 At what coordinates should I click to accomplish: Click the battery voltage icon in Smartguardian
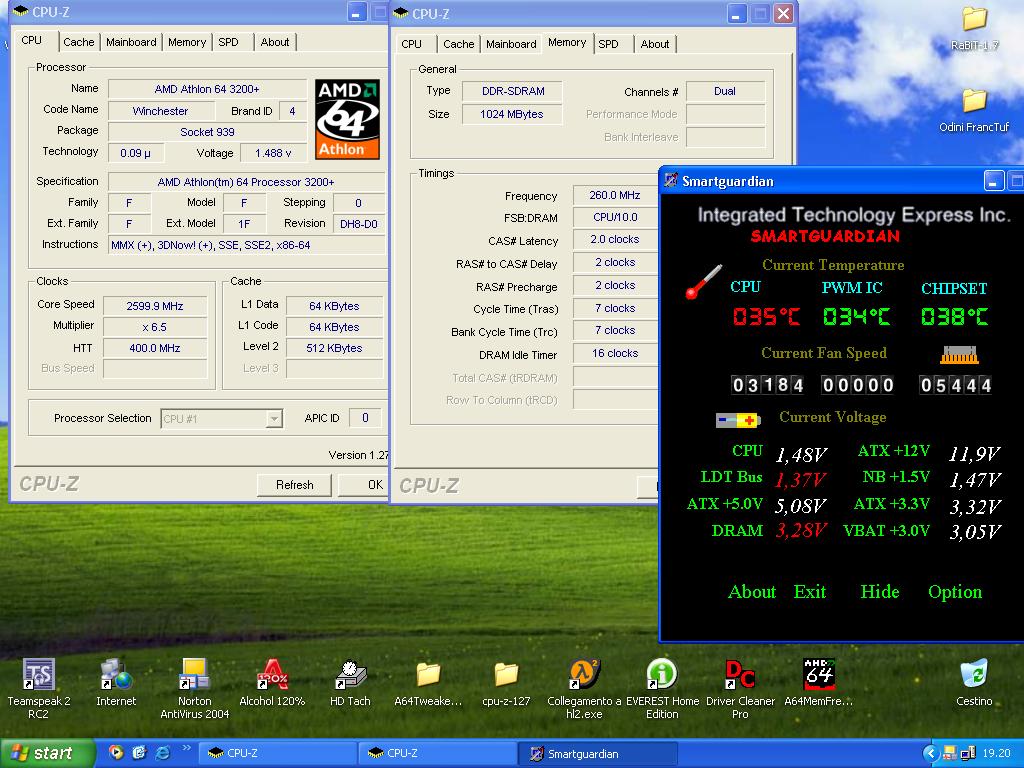pos(738,420)
